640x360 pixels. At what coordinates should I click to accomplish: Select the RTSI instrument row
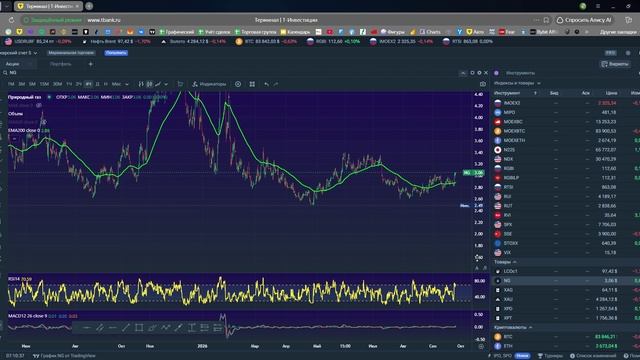tap(567, 187)
